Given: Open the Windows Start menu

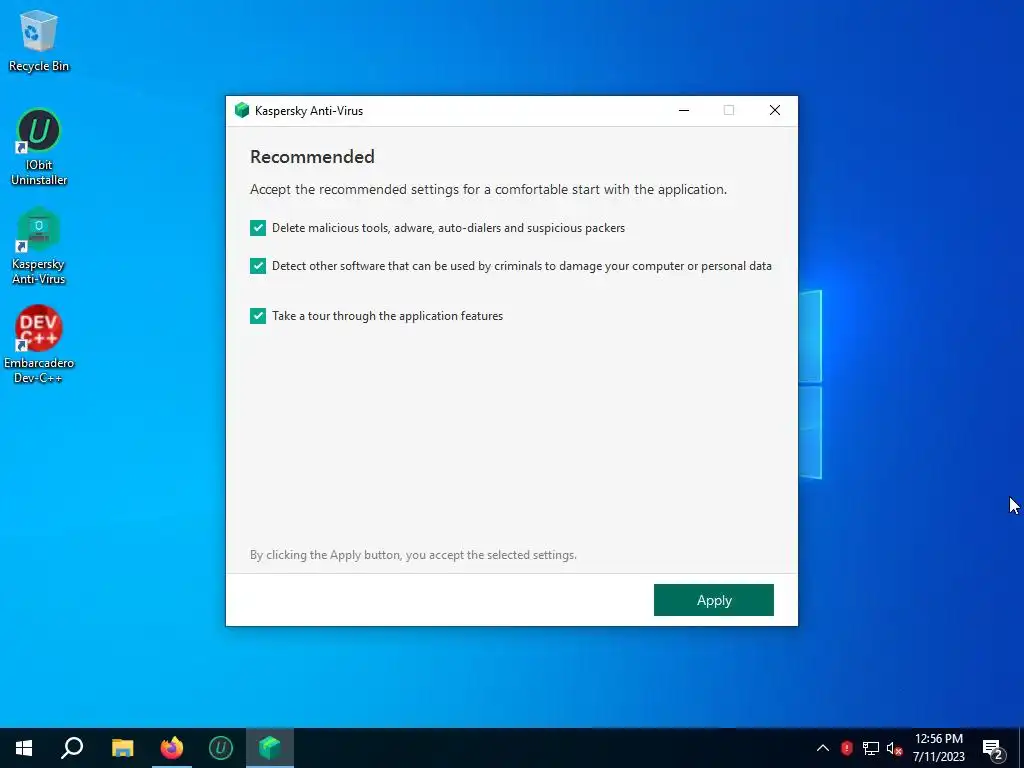Looking at the screenshot, I should tap(24, 748).
